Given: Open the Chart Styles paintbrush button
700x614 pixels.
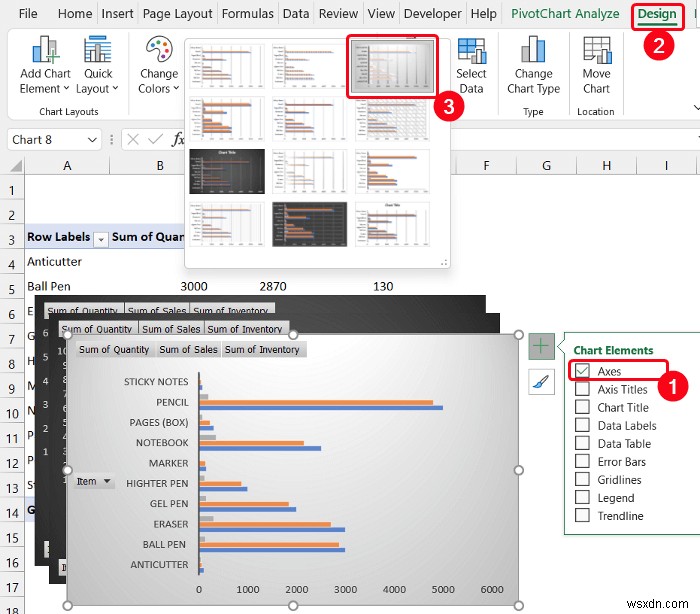Looking at the screenshot, I should (x=541, y=382).
